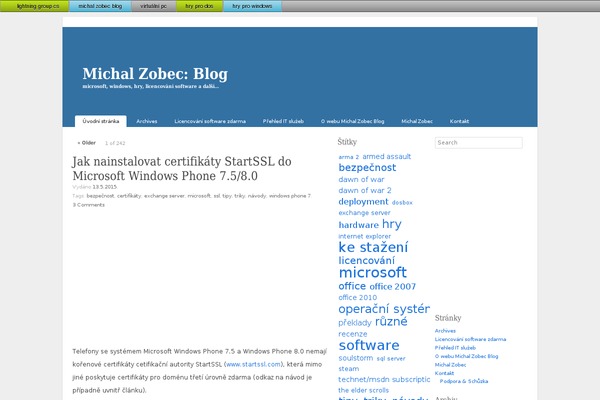Open Michal Zobec in the navigation bar

[417, 121]
